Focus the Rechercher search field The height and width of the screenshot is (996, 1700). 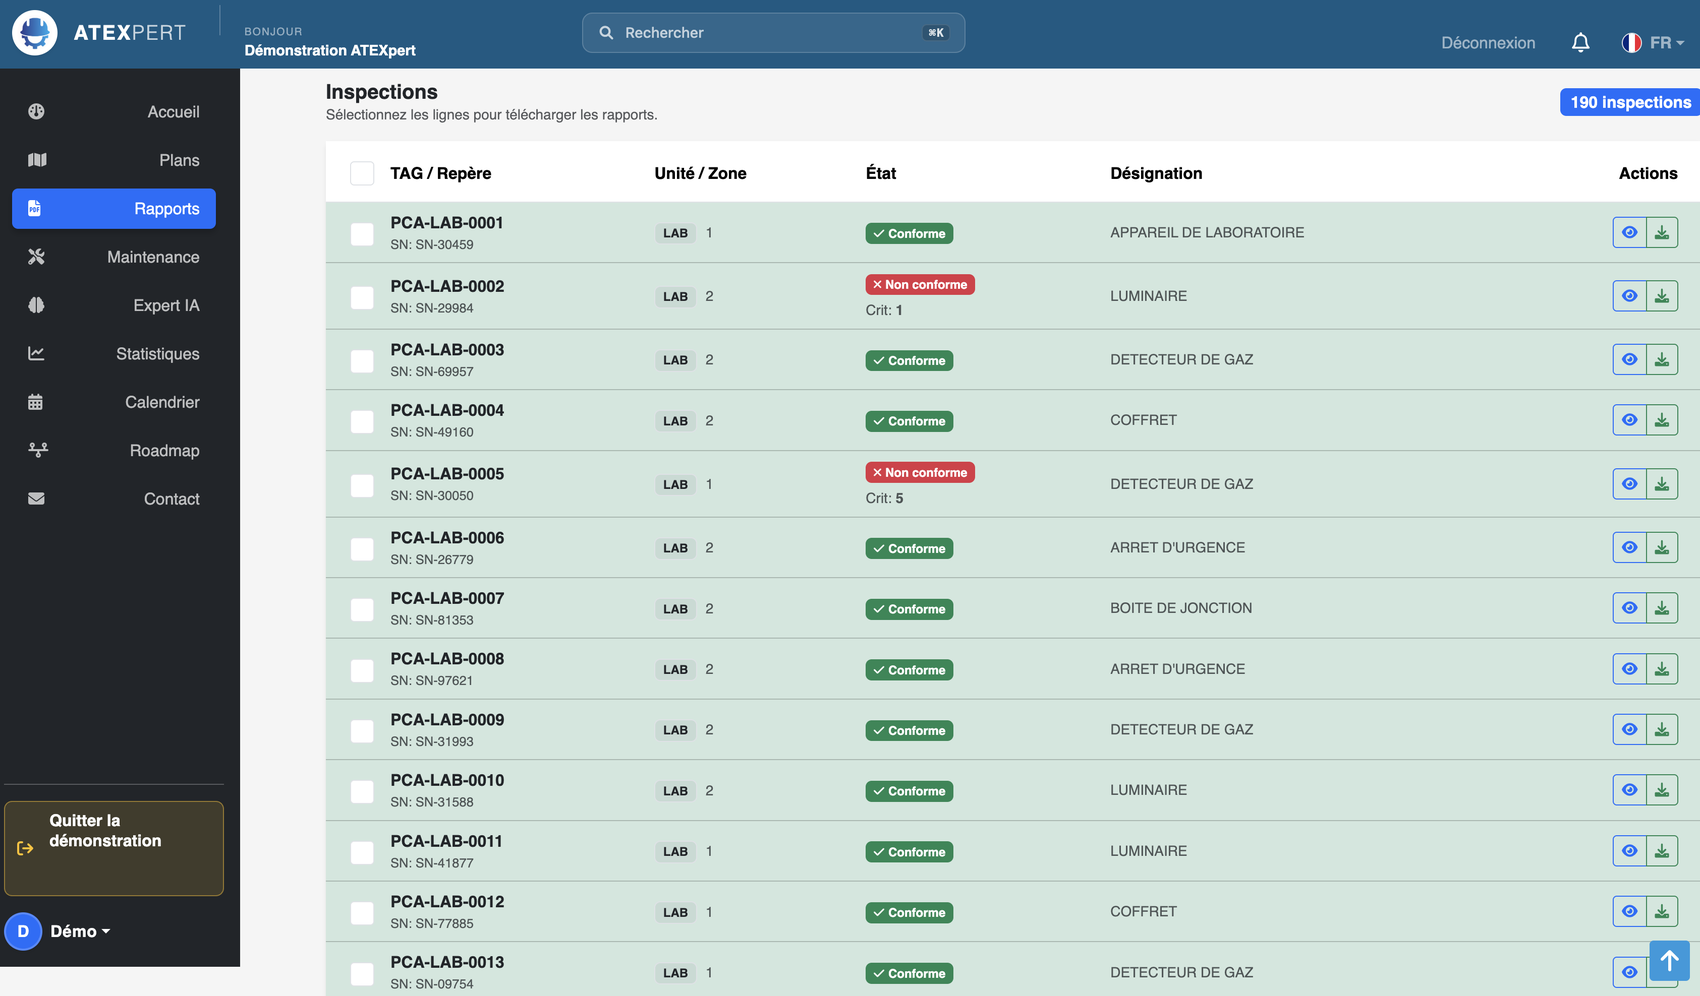point(773,33)
